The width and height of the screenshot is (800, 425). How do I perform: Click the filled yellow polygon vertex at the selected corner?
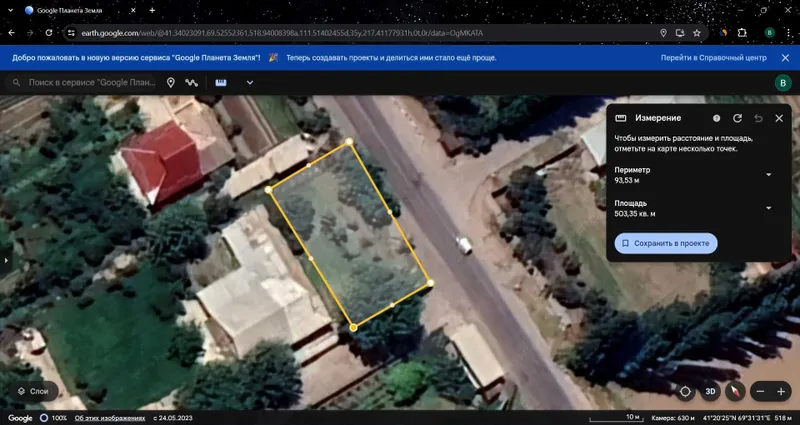click(x=353, y=328)
